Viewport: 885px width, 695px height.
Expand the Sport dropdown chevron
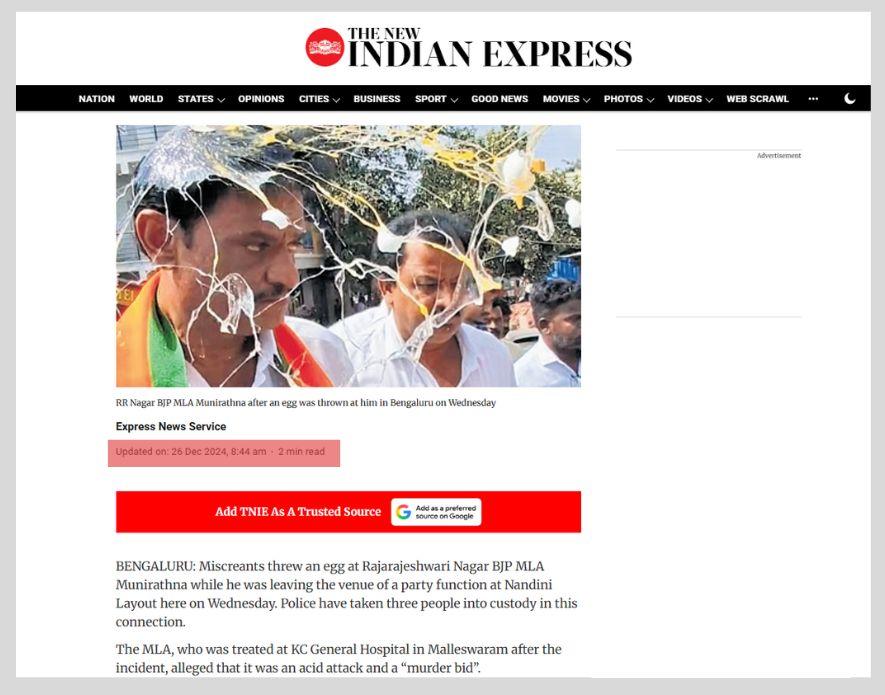tap(454, 100)
